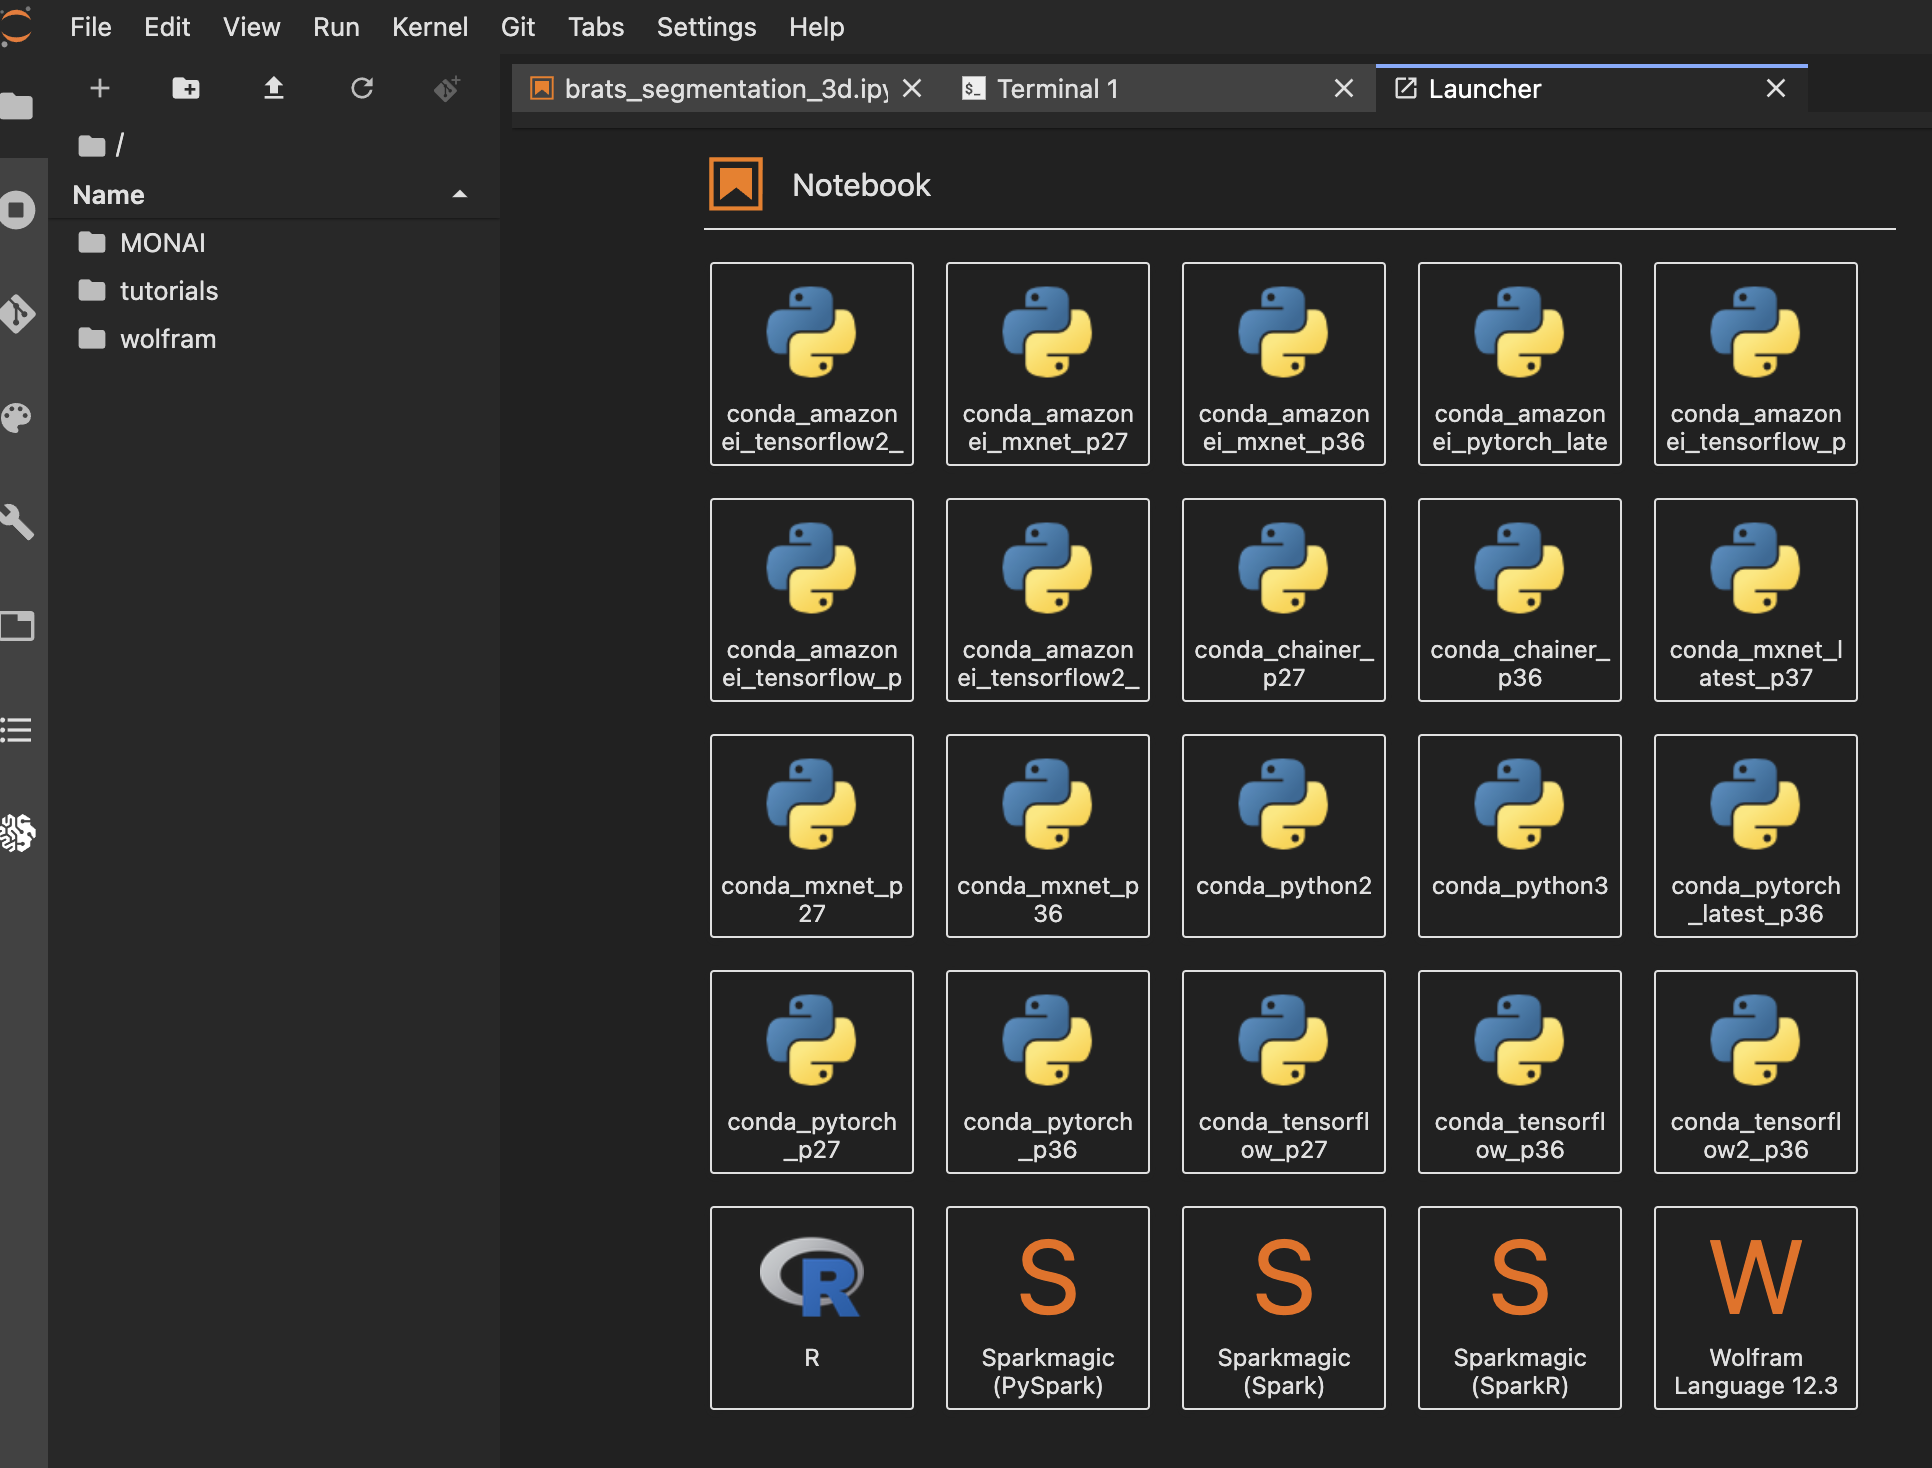This screenshot has width=1932, height=1468.
Task: Open the File Browser sidebar panel
Action: click(x=17, y=106)
